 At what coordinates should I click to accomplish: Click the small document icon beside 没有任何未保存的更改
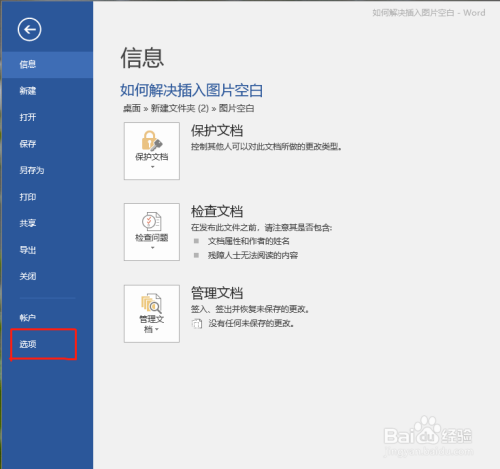click(x=197, y=323)
